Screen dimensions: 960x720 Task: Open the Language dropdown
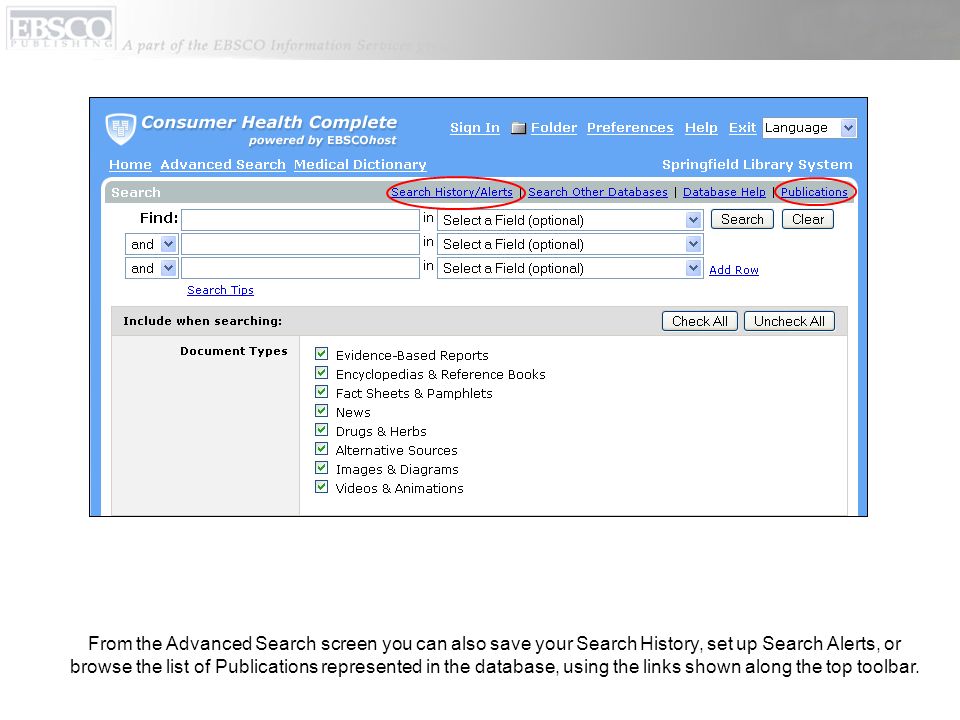point(809,128)
